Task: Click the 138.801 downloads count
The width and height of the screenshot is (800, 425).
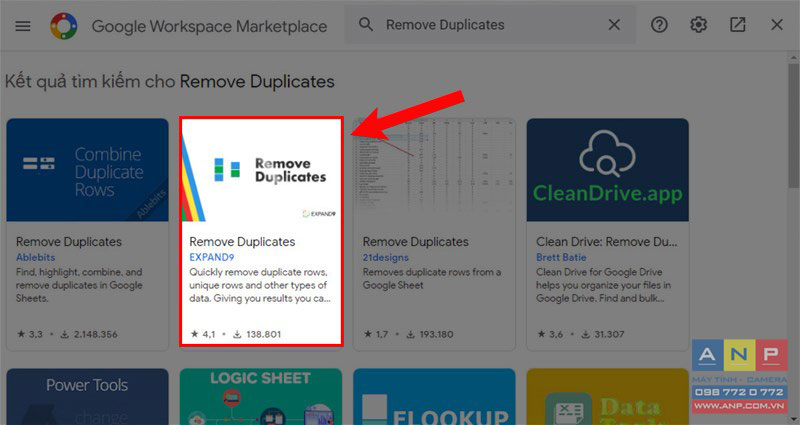Action: click(x=257, y=335)
